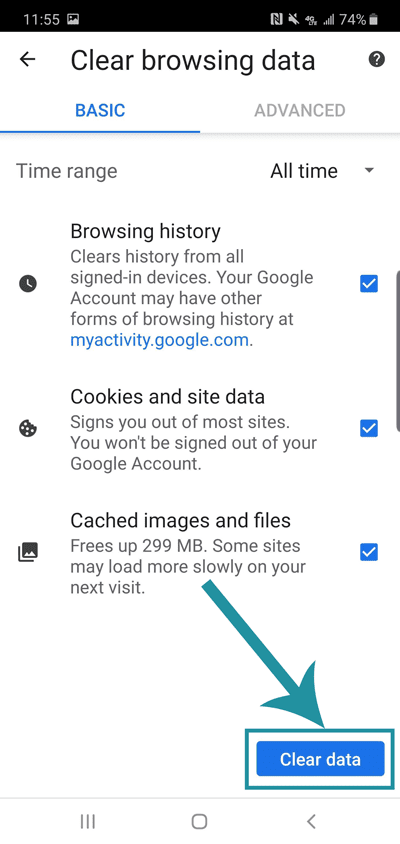Tap the cookie icon beside Cookies

tap(28, 428)
